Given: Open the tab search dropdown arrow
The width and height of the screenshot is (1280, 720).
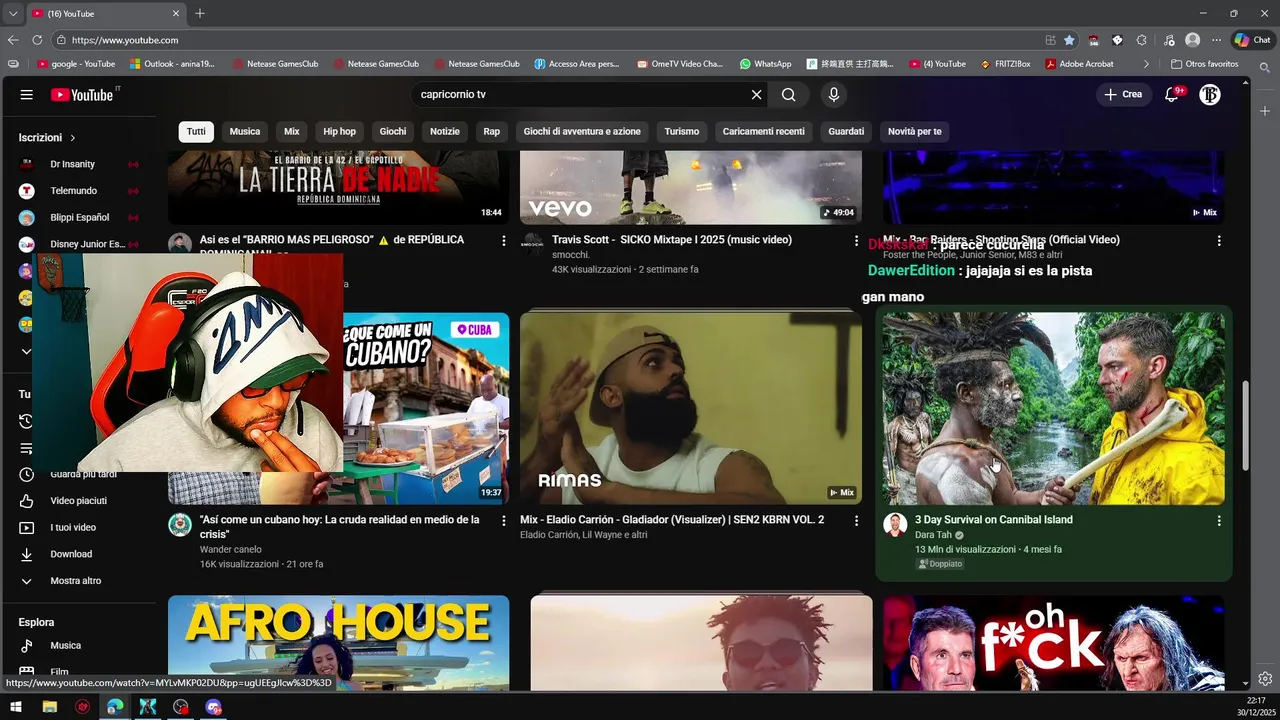Looking at the screenshot, I should point(13,13).
